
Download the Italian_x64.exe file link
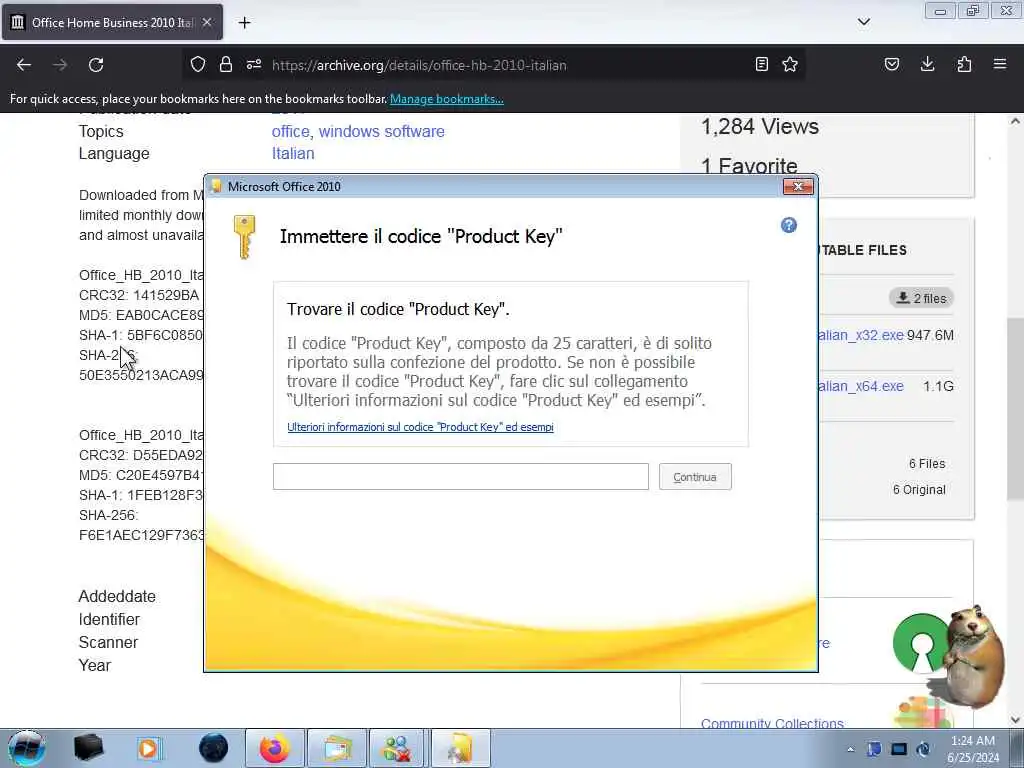pyautogui.click(x=861, y=387)
